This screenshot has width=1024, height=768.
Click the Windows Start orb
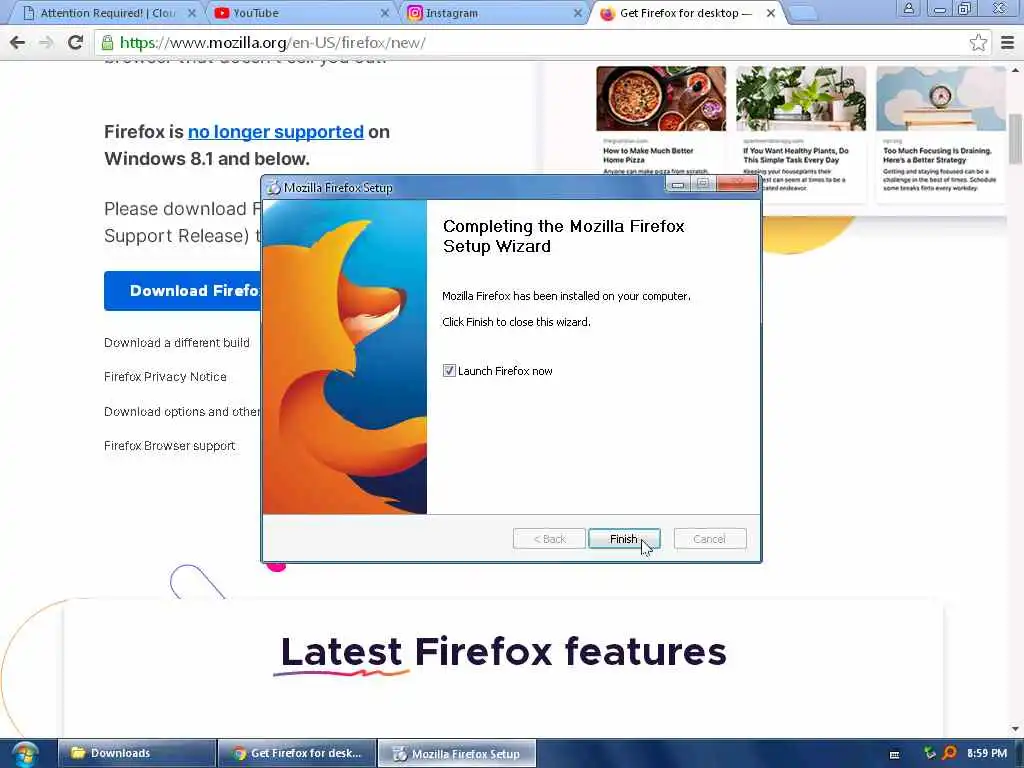[x=25, y=754]
